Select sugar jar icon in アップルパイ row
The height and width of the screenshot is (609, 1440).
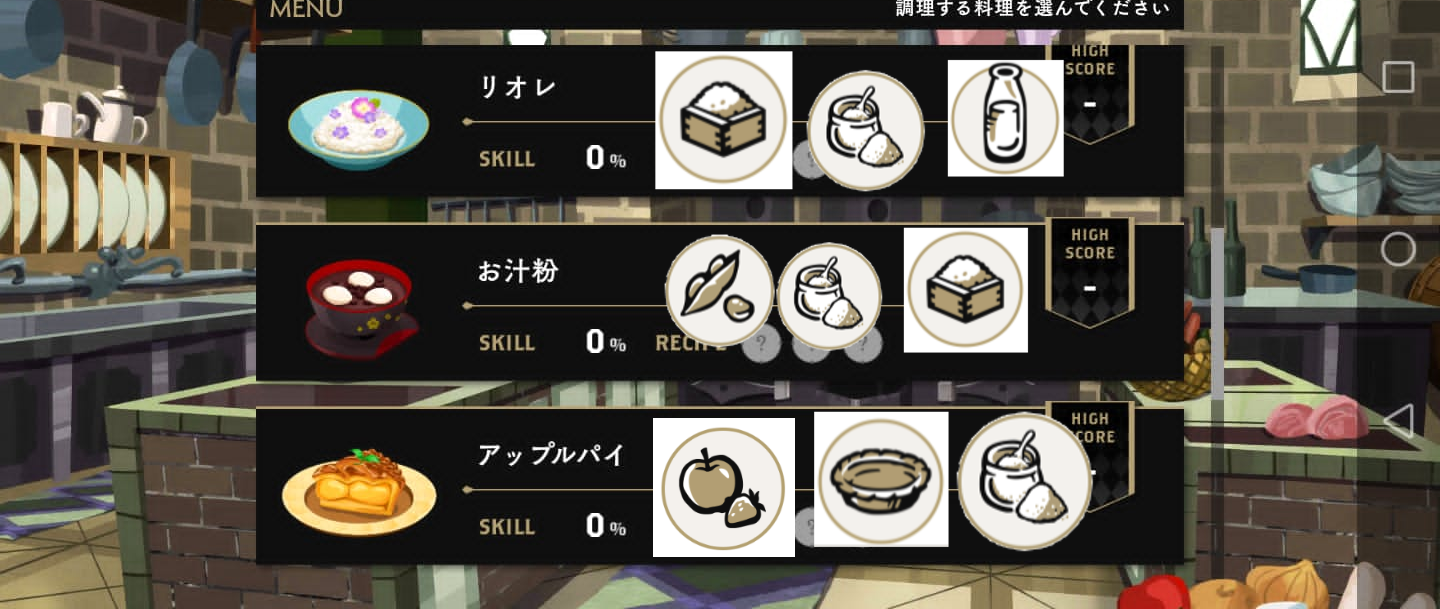click(1024, 482)
